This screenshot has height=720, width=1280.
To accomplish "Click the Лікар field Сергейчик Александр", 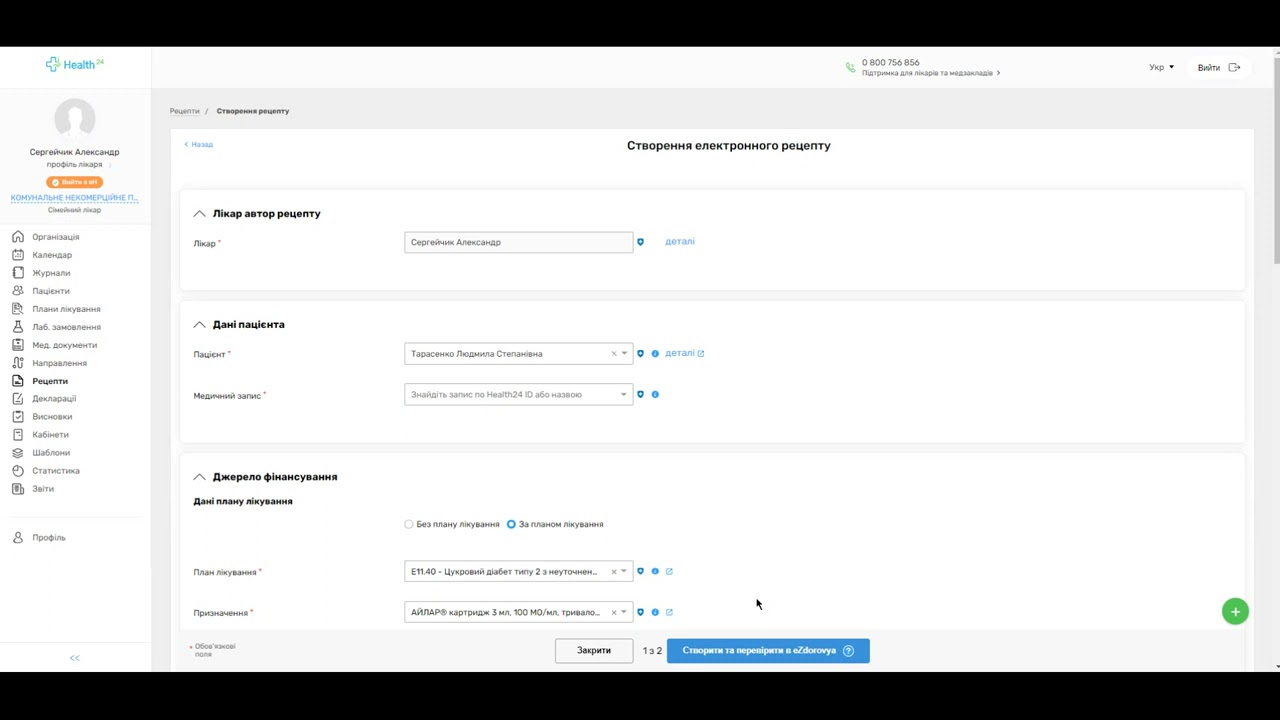I will tap(518, 242).
